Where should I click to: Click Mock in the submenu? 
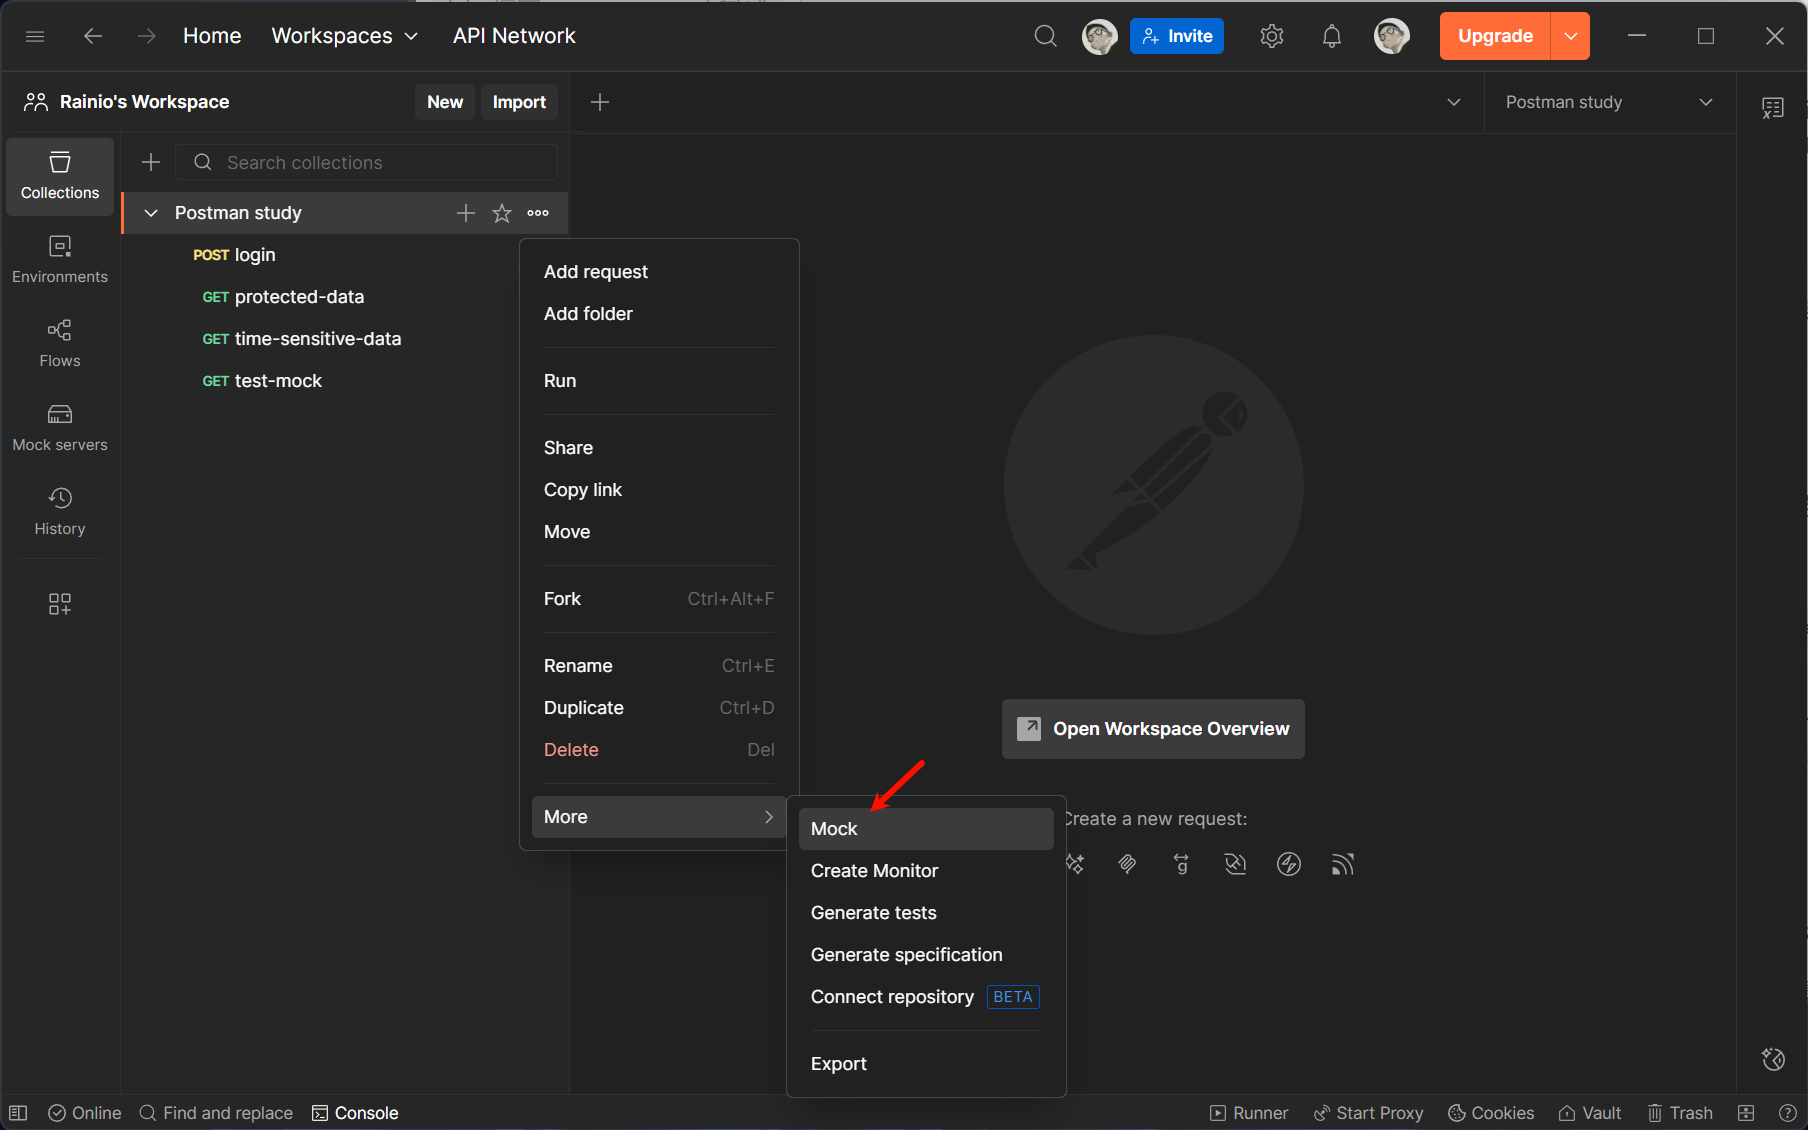tap(926, 829)
